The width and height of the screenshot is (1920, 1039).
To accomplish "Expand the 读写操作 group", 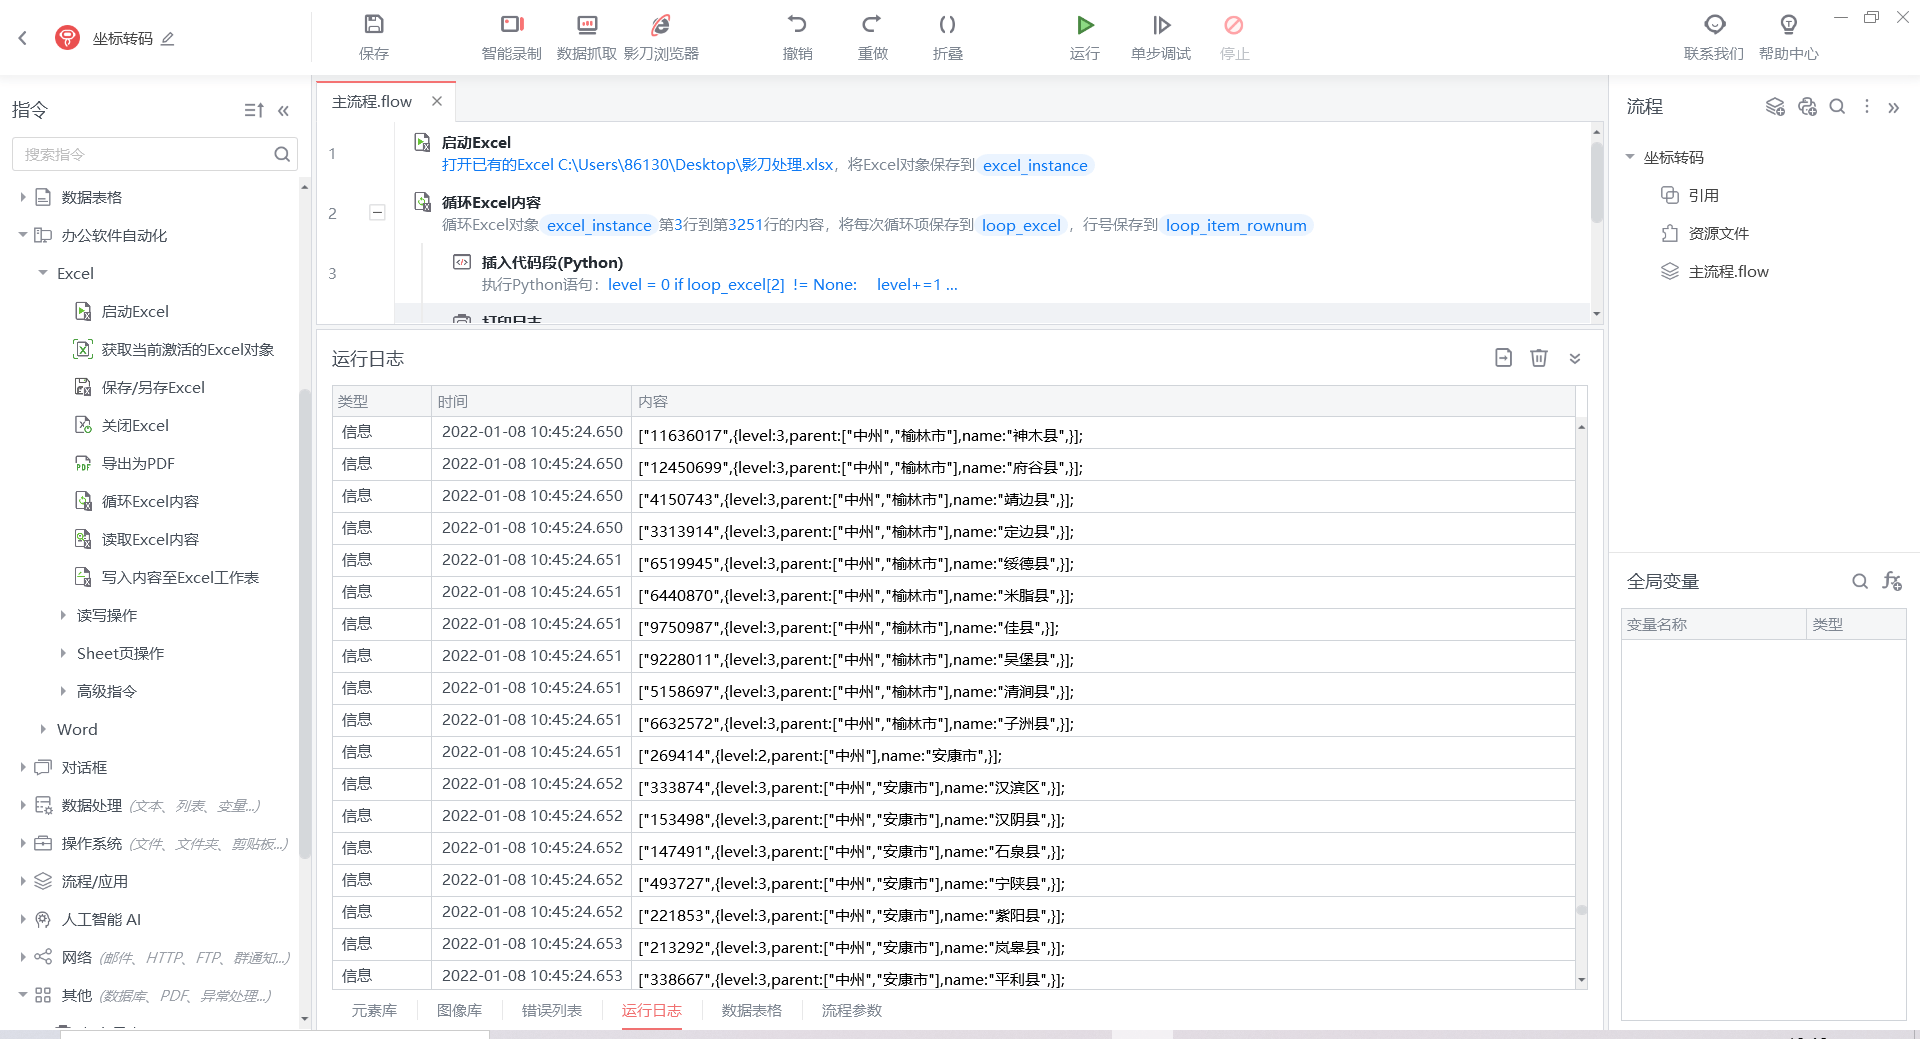I will pyautogui.click(x=63, y=615).
